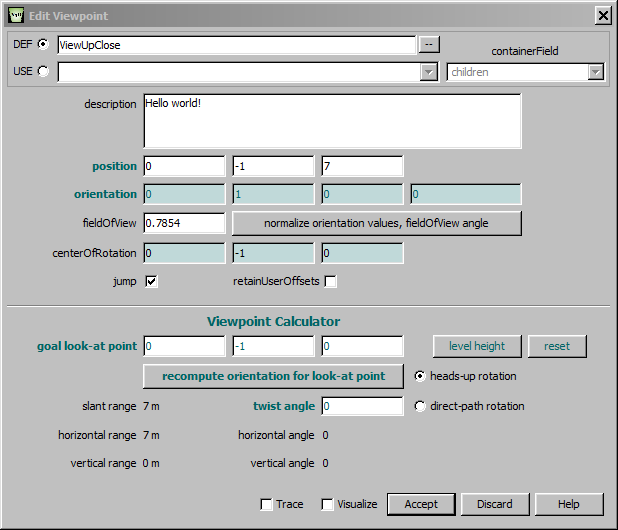
Task: Click the level height button
Action: (x=477, y=346)
